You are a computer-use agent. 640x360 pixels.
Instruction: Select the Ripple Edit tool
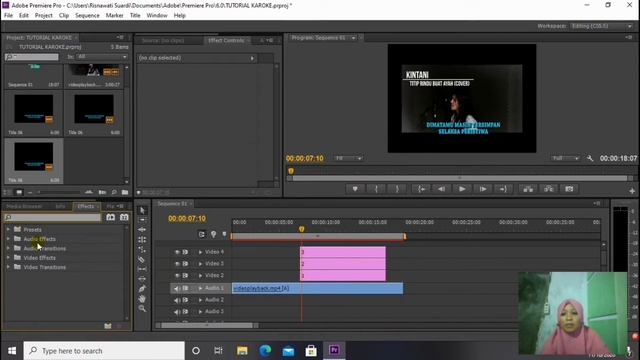(x=142, y=230)
